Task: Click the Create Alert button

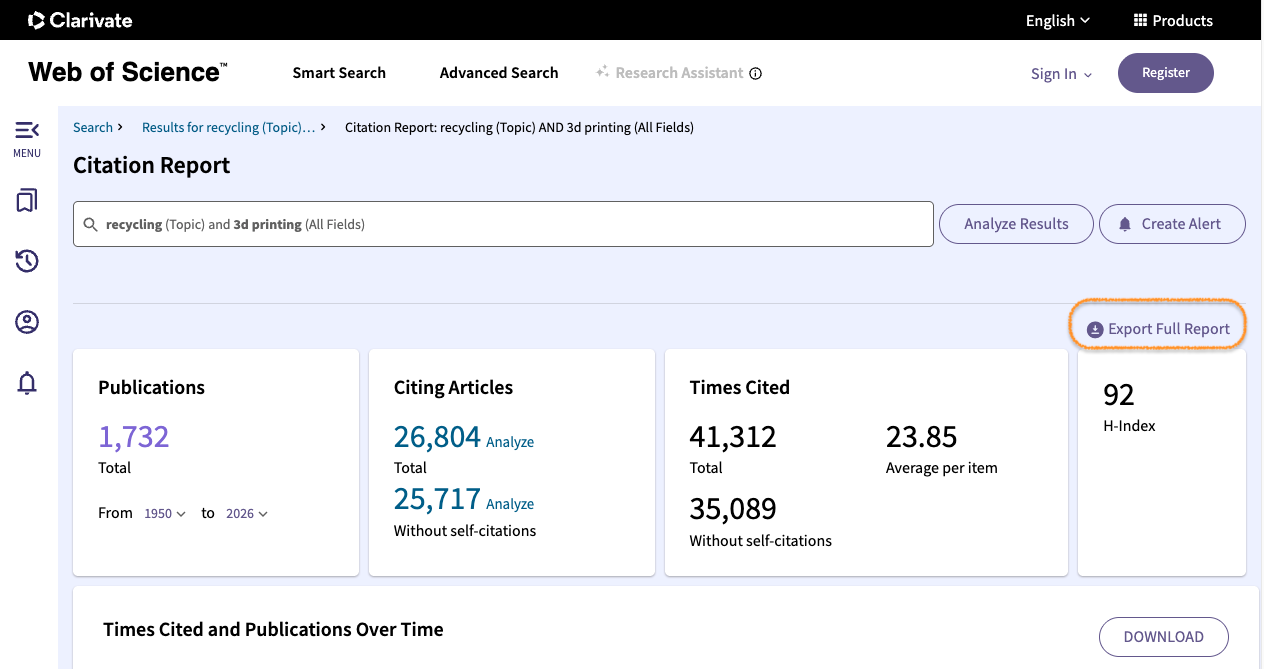Action: point(1172,224)
